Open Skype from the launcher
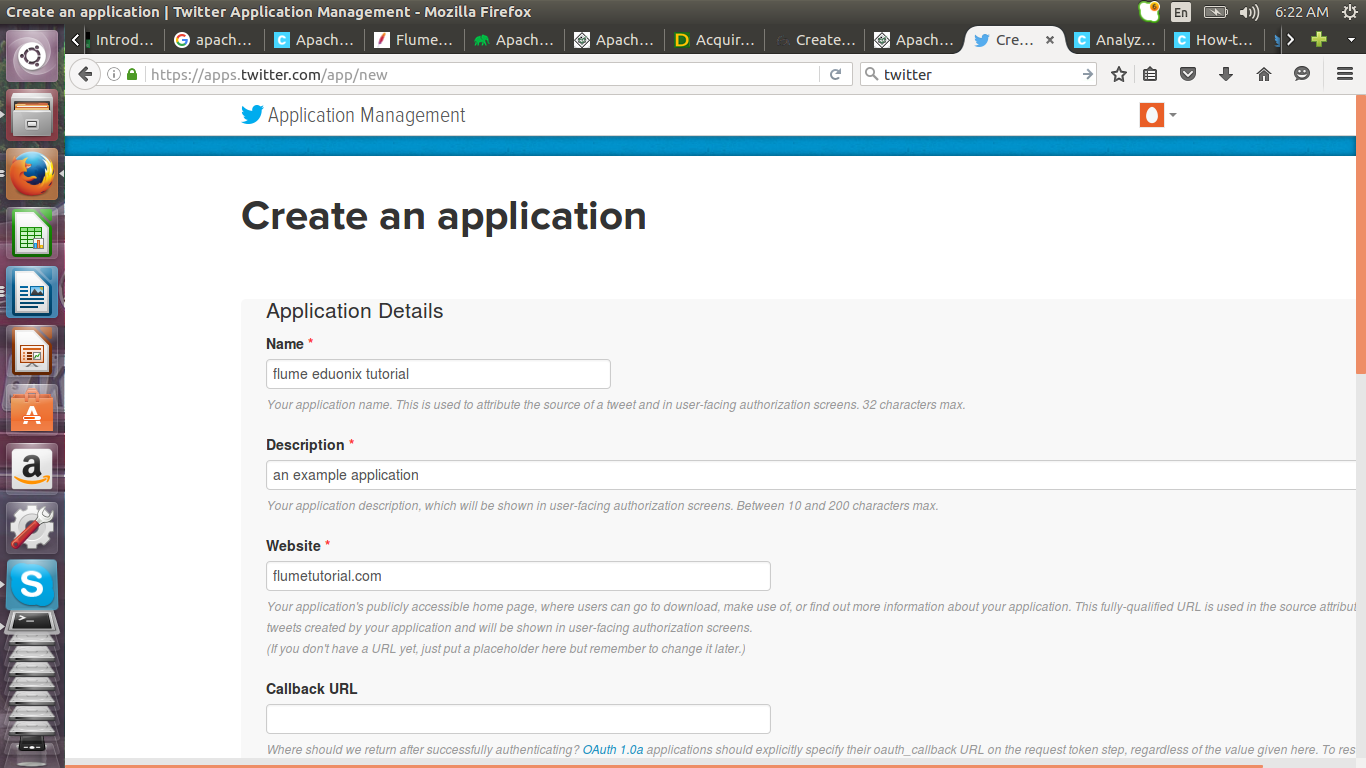The image size is (1366, 768). [x=32, y=585]
